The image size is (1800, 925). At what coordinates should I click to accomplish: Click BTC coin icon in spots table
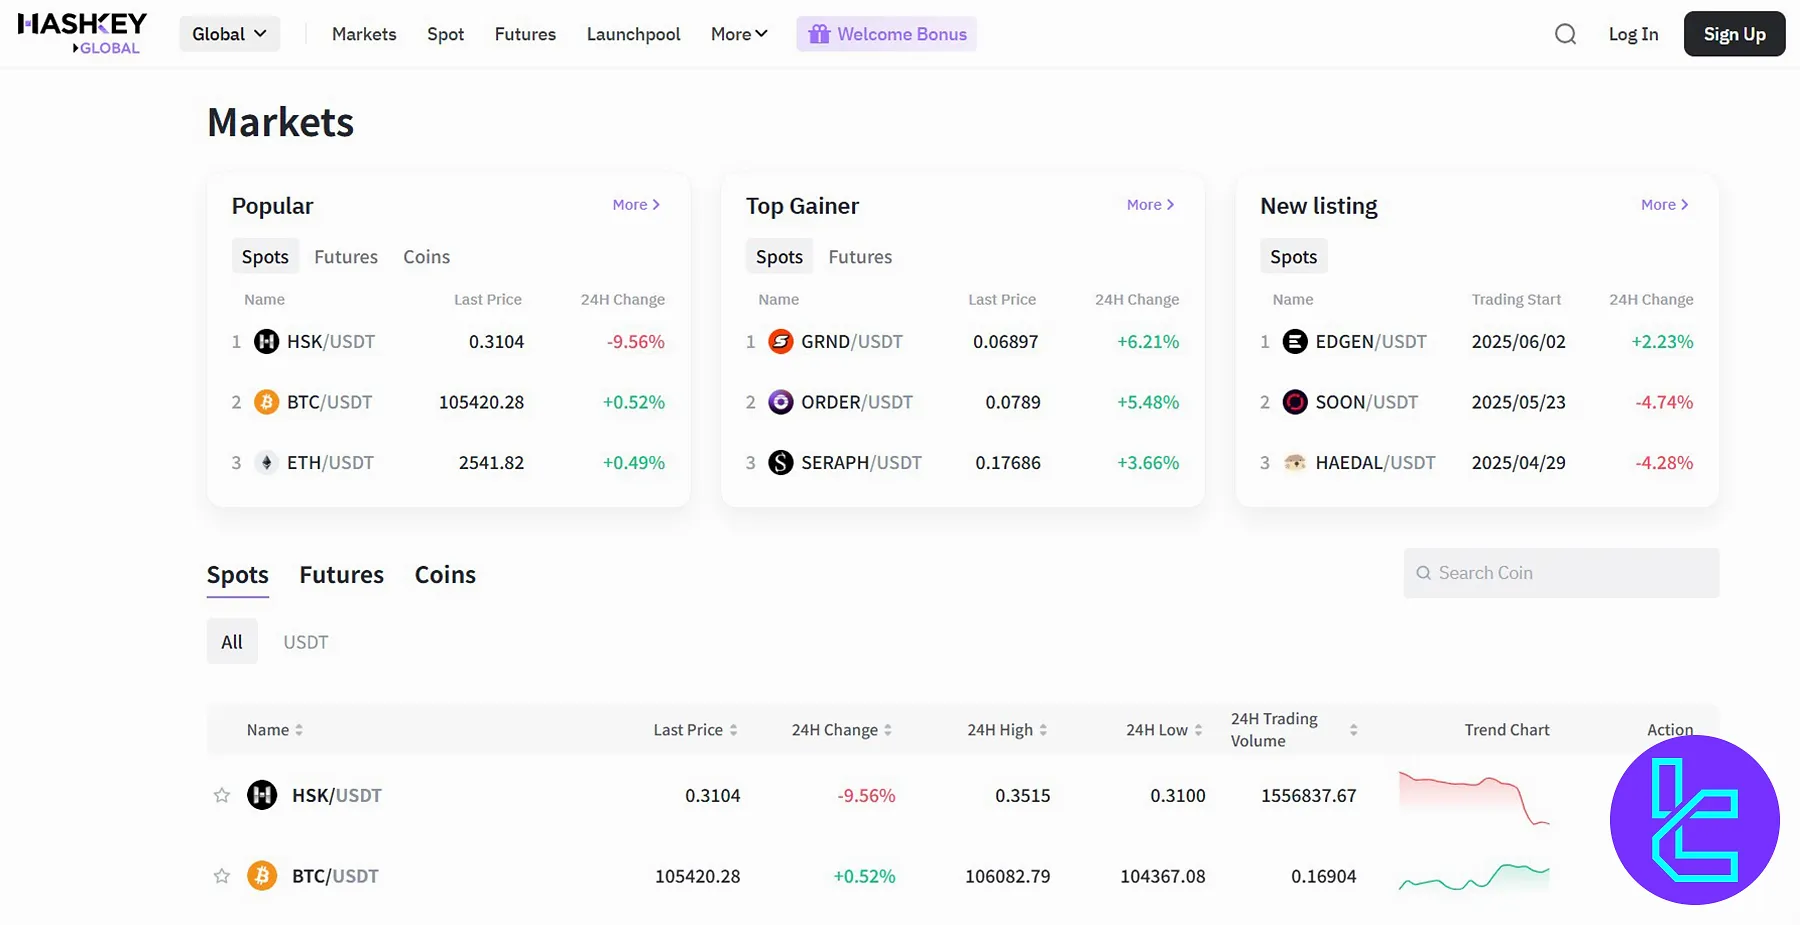pos(262,876)
